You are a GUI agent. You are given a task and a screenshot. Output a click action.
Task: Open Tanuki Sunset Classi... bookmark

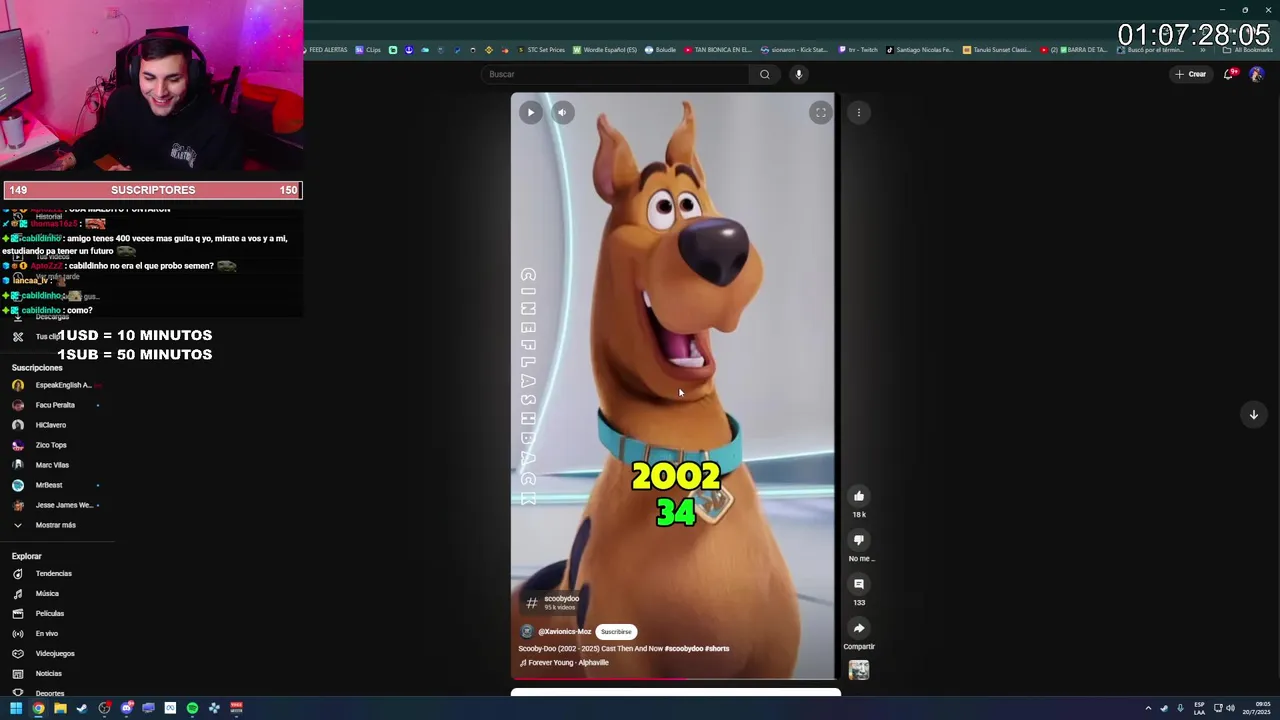(997, 50)
